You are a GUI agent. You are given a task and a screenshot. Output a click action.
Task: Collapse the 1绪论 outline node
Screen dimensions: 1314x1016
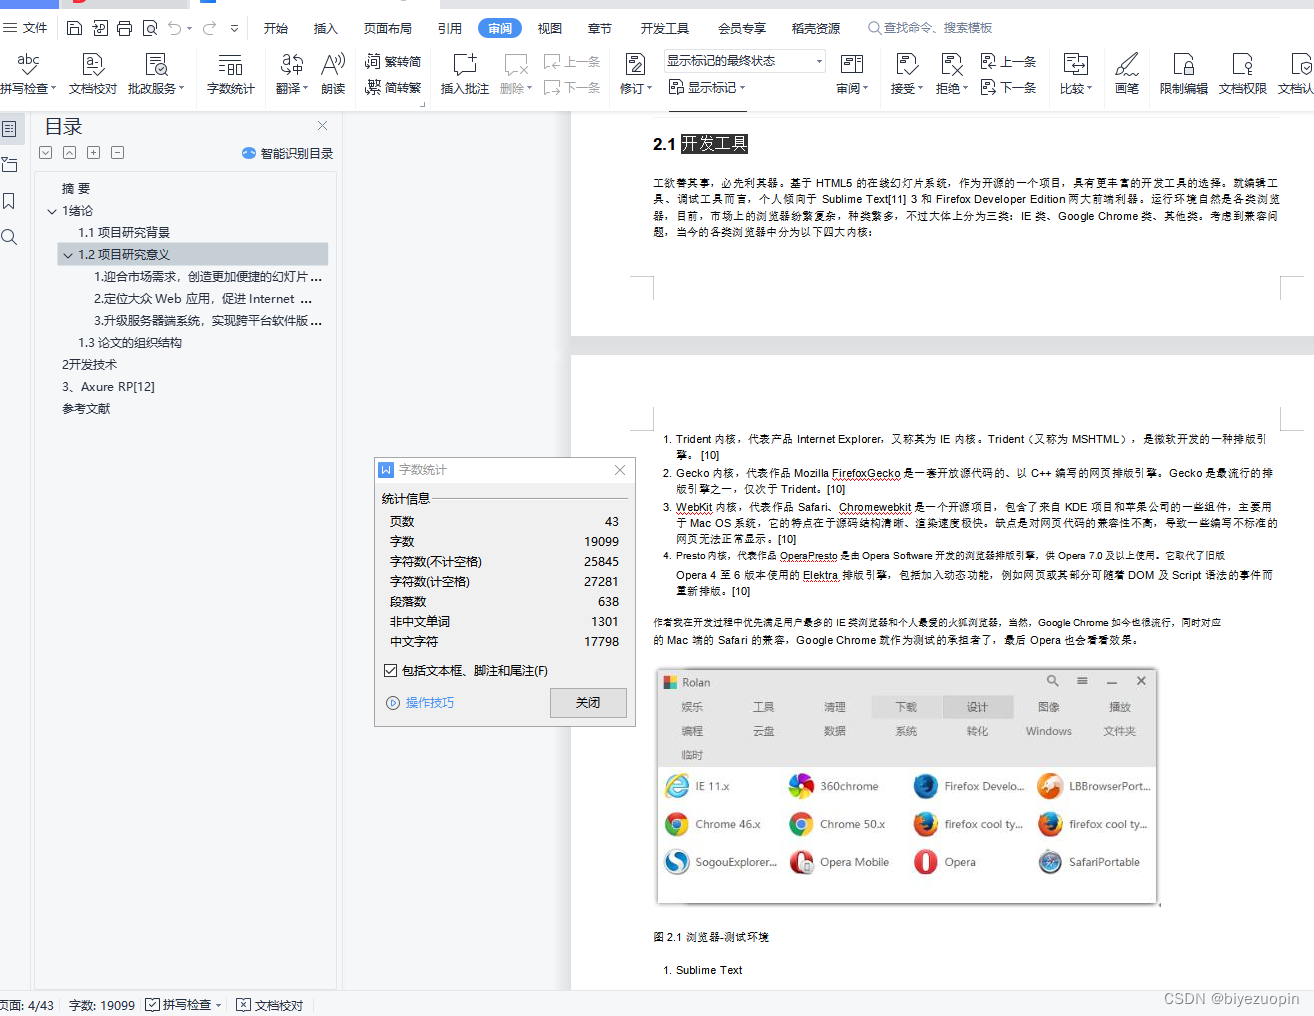[x=52, y=211]
